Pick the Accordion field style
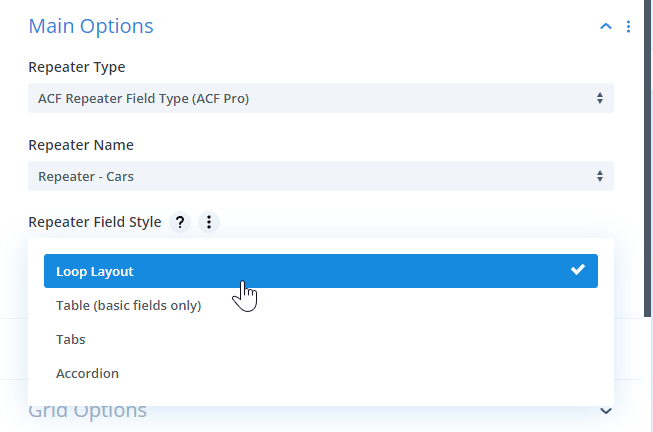 (87, 373)
